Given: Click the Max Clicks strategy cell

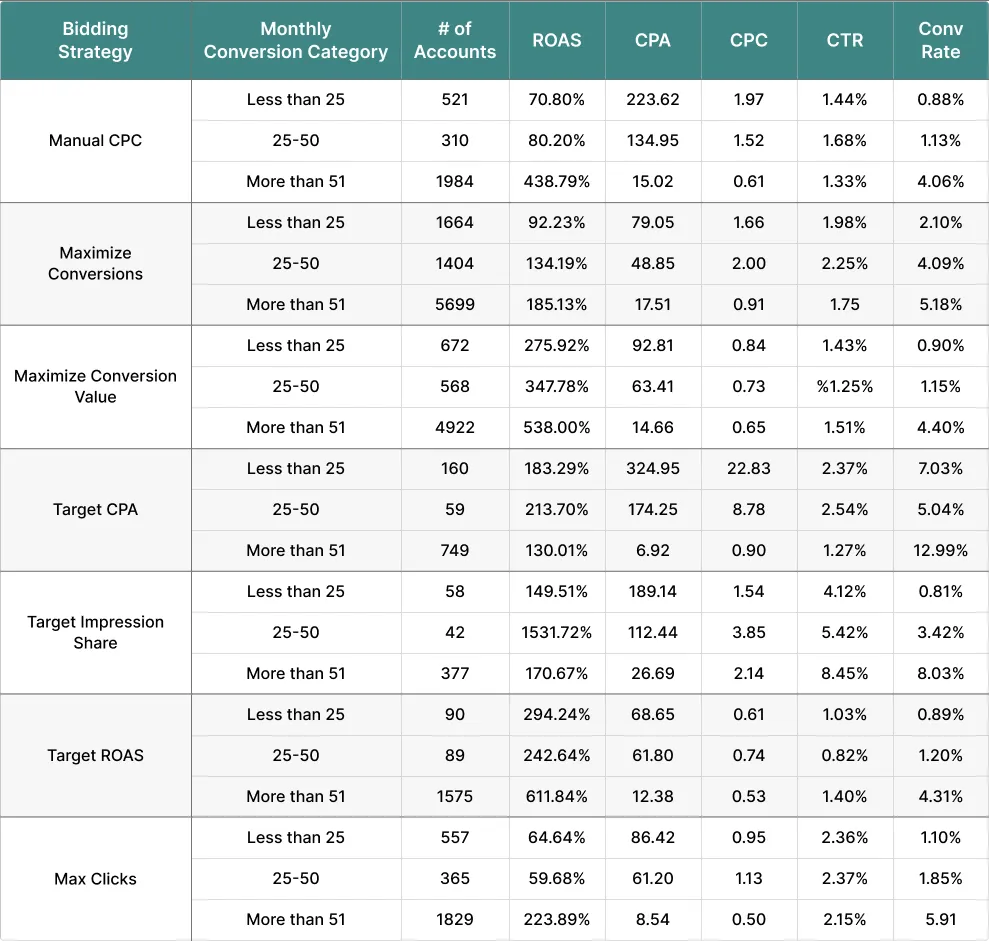Looking at the screenshot, I should point(95,879).
